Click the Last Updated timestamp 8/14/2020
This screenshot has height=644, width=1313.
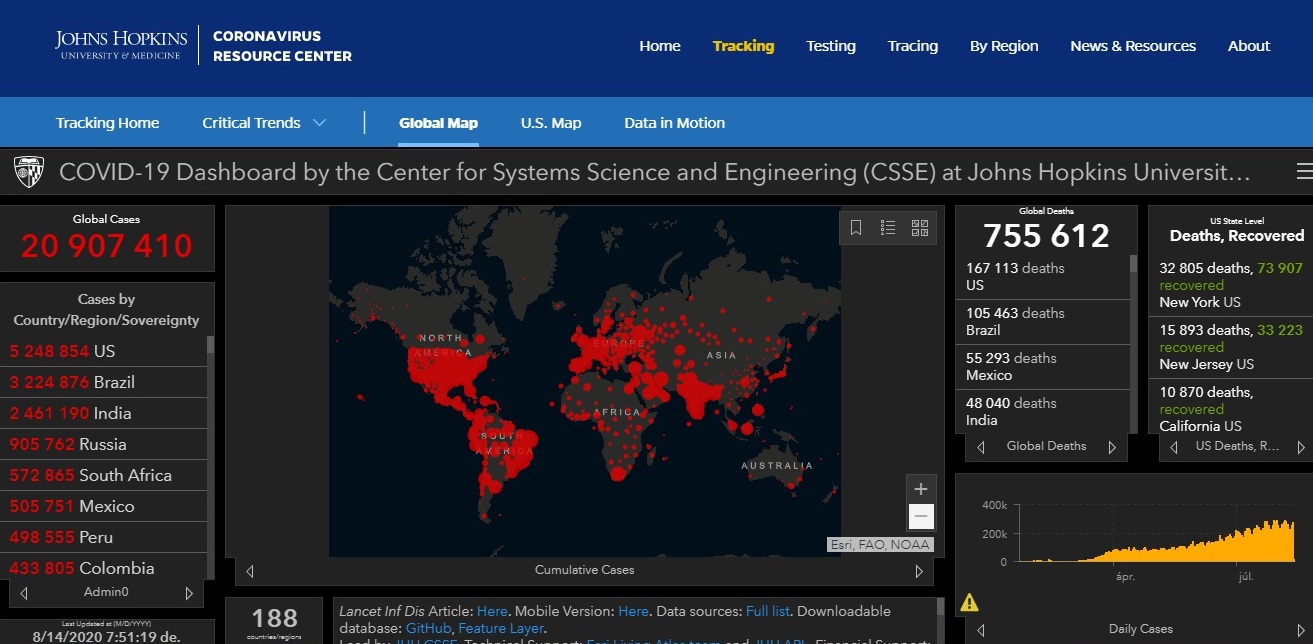point(107,635)
